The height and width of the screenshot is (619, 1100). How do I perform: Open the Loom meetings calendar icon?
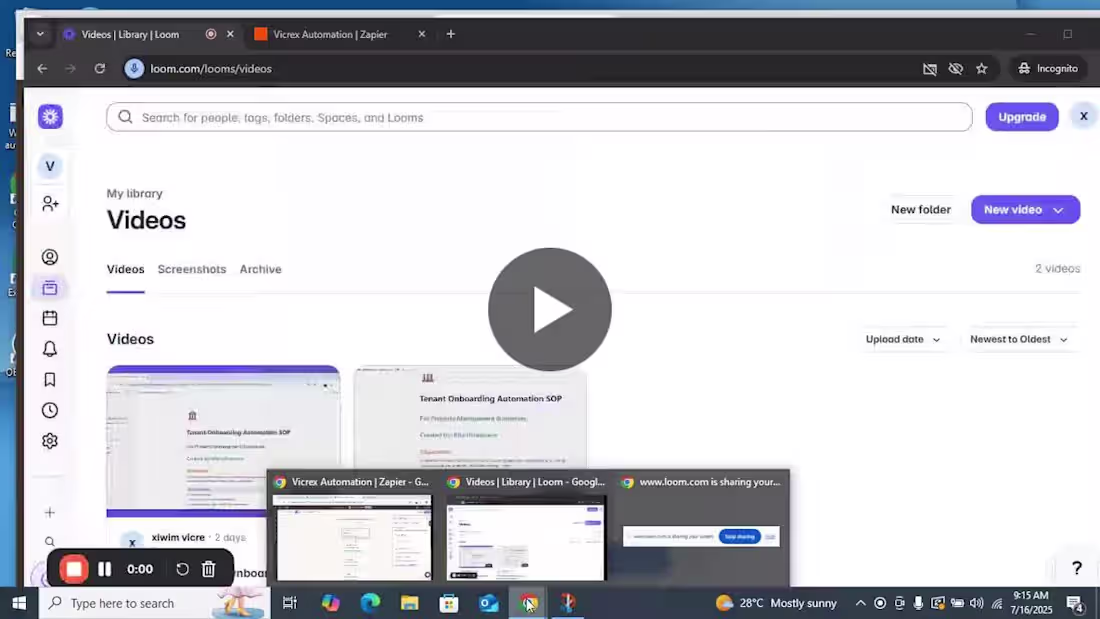tap(49, 317)
